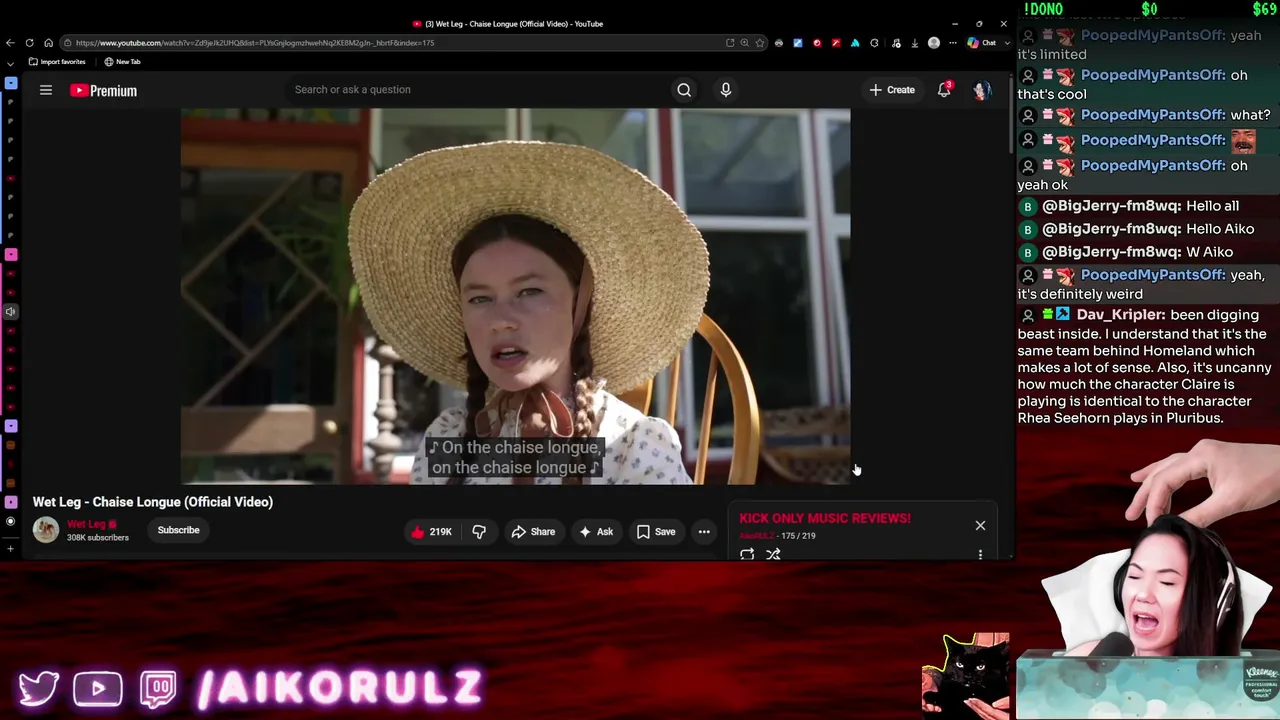Screen dimensions: 1280x720
Task: Click the Twitch icon in the overlay
Action: [158, 688]
